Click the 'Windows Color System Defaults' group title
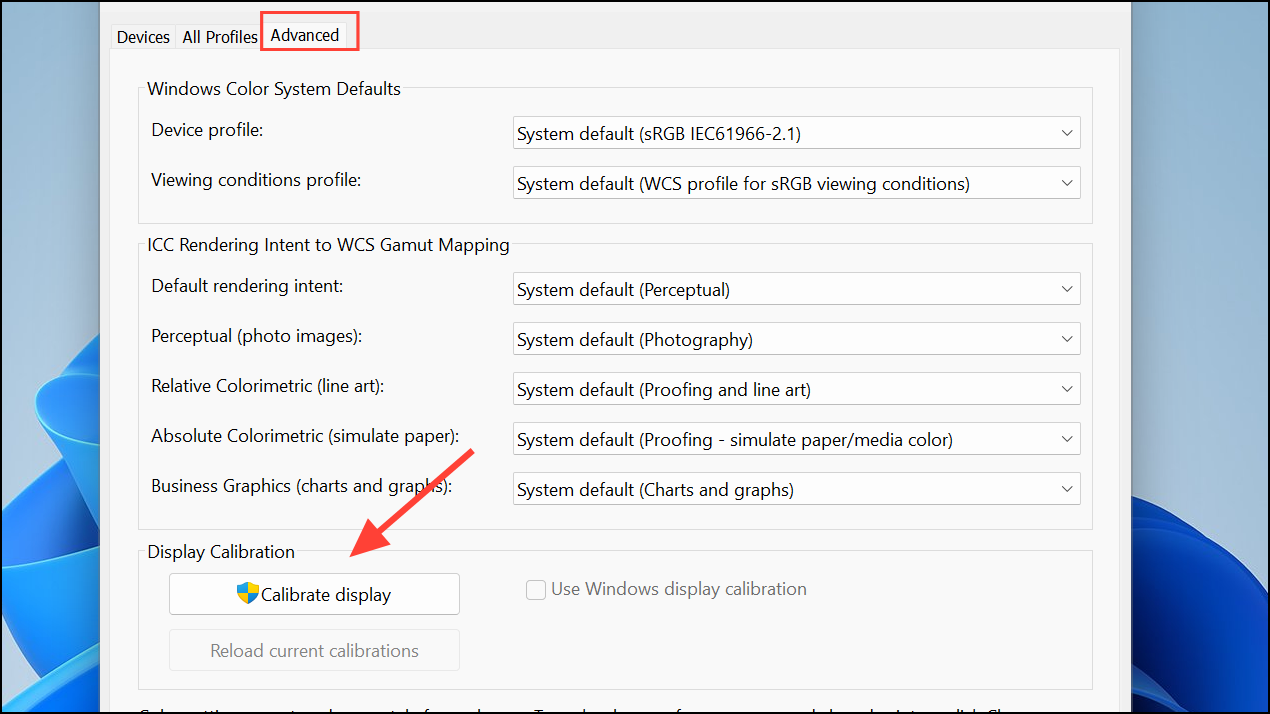Image resolution: width=1270 pixels, height=714 pixels. click(x=274, y=89)
